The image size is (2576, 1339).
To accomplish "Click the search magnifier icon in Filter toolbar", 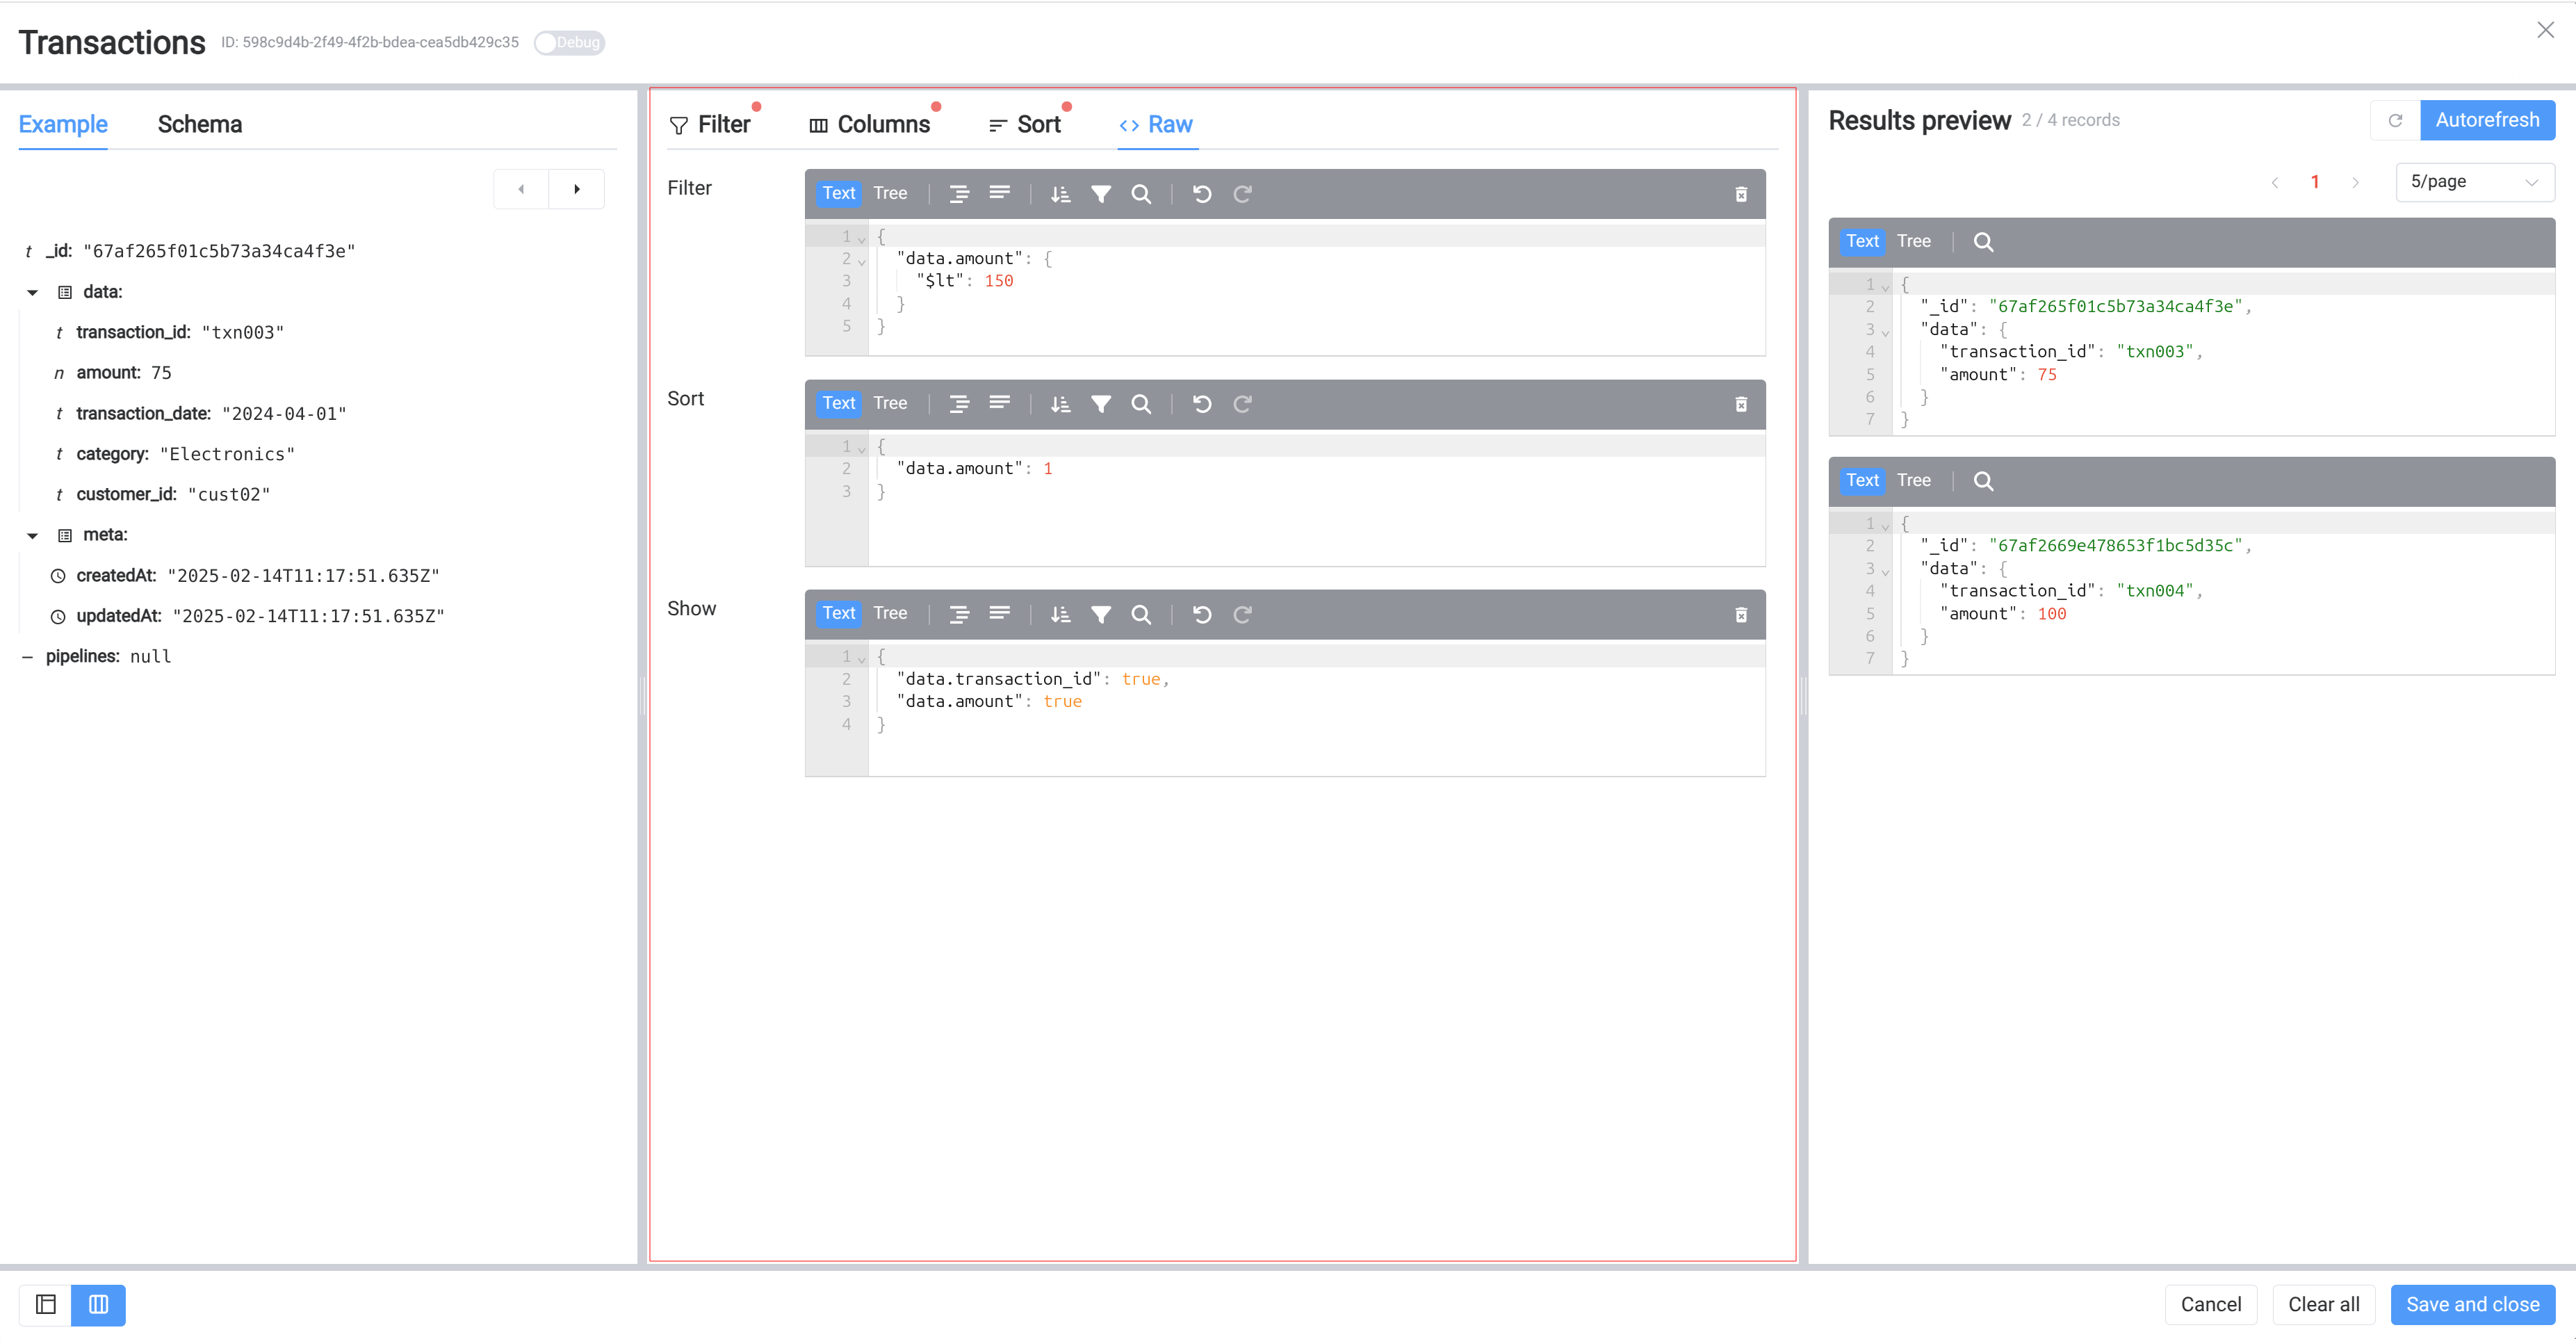I will 1143,193.
